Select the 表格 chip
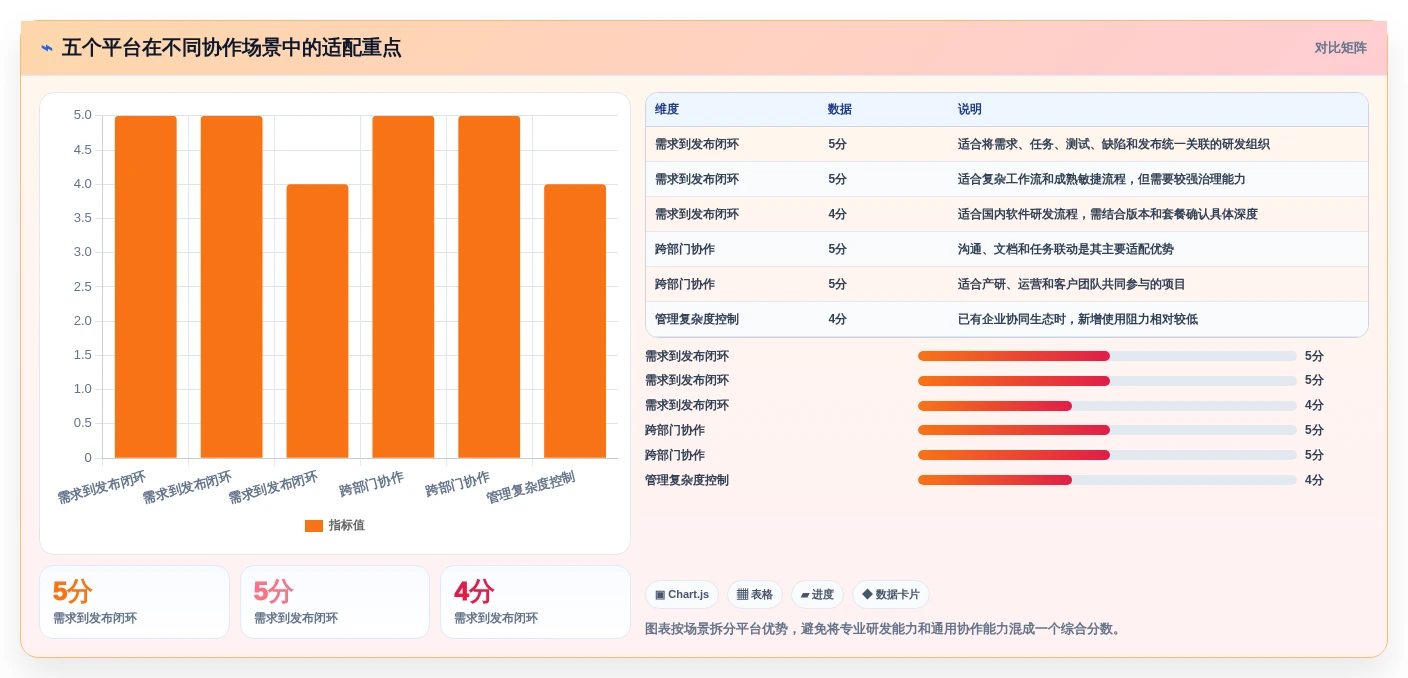Viewport: 1408px width, 678px height. [x=755, y=595]
